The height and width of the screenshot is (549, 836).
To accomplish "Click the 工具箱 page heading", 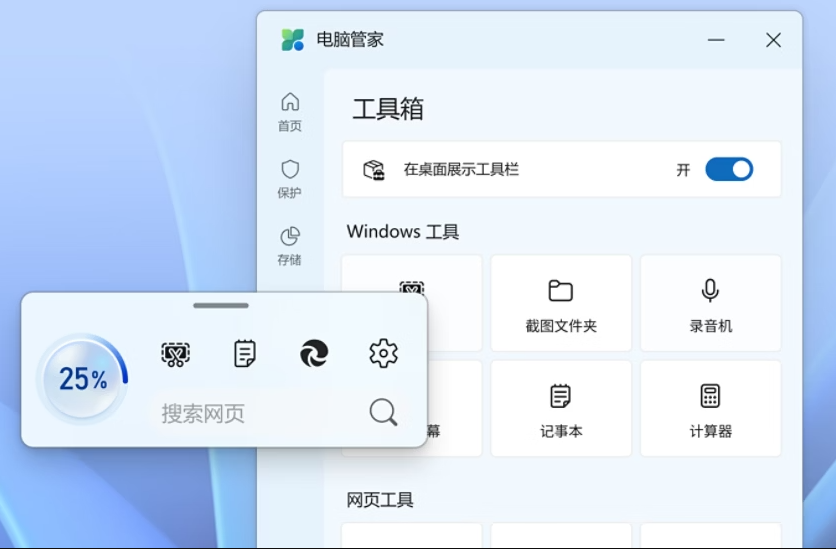I will (388, 109).
